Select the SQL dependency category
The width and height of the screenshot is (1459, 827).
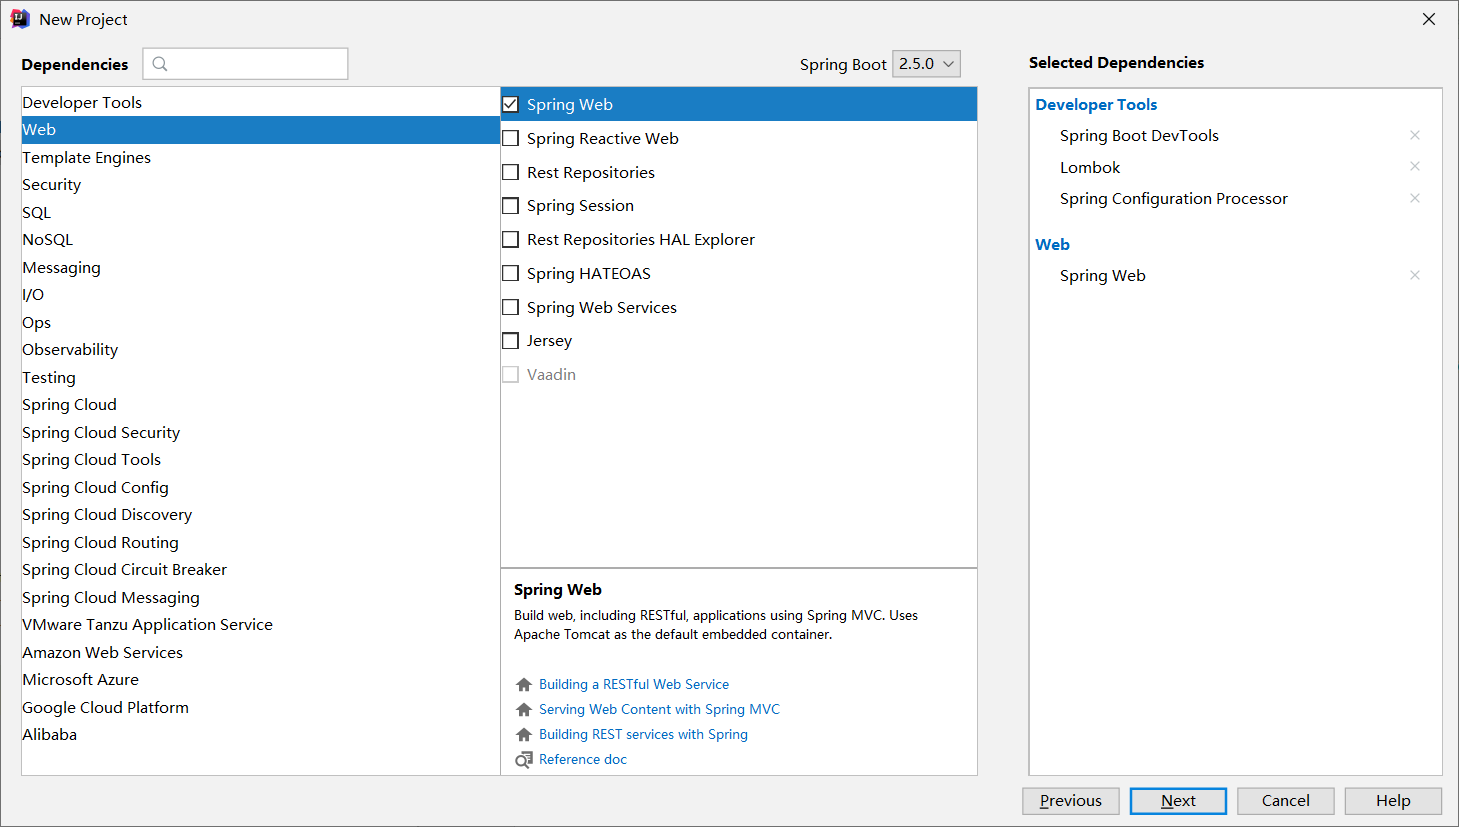pos(36,212)
